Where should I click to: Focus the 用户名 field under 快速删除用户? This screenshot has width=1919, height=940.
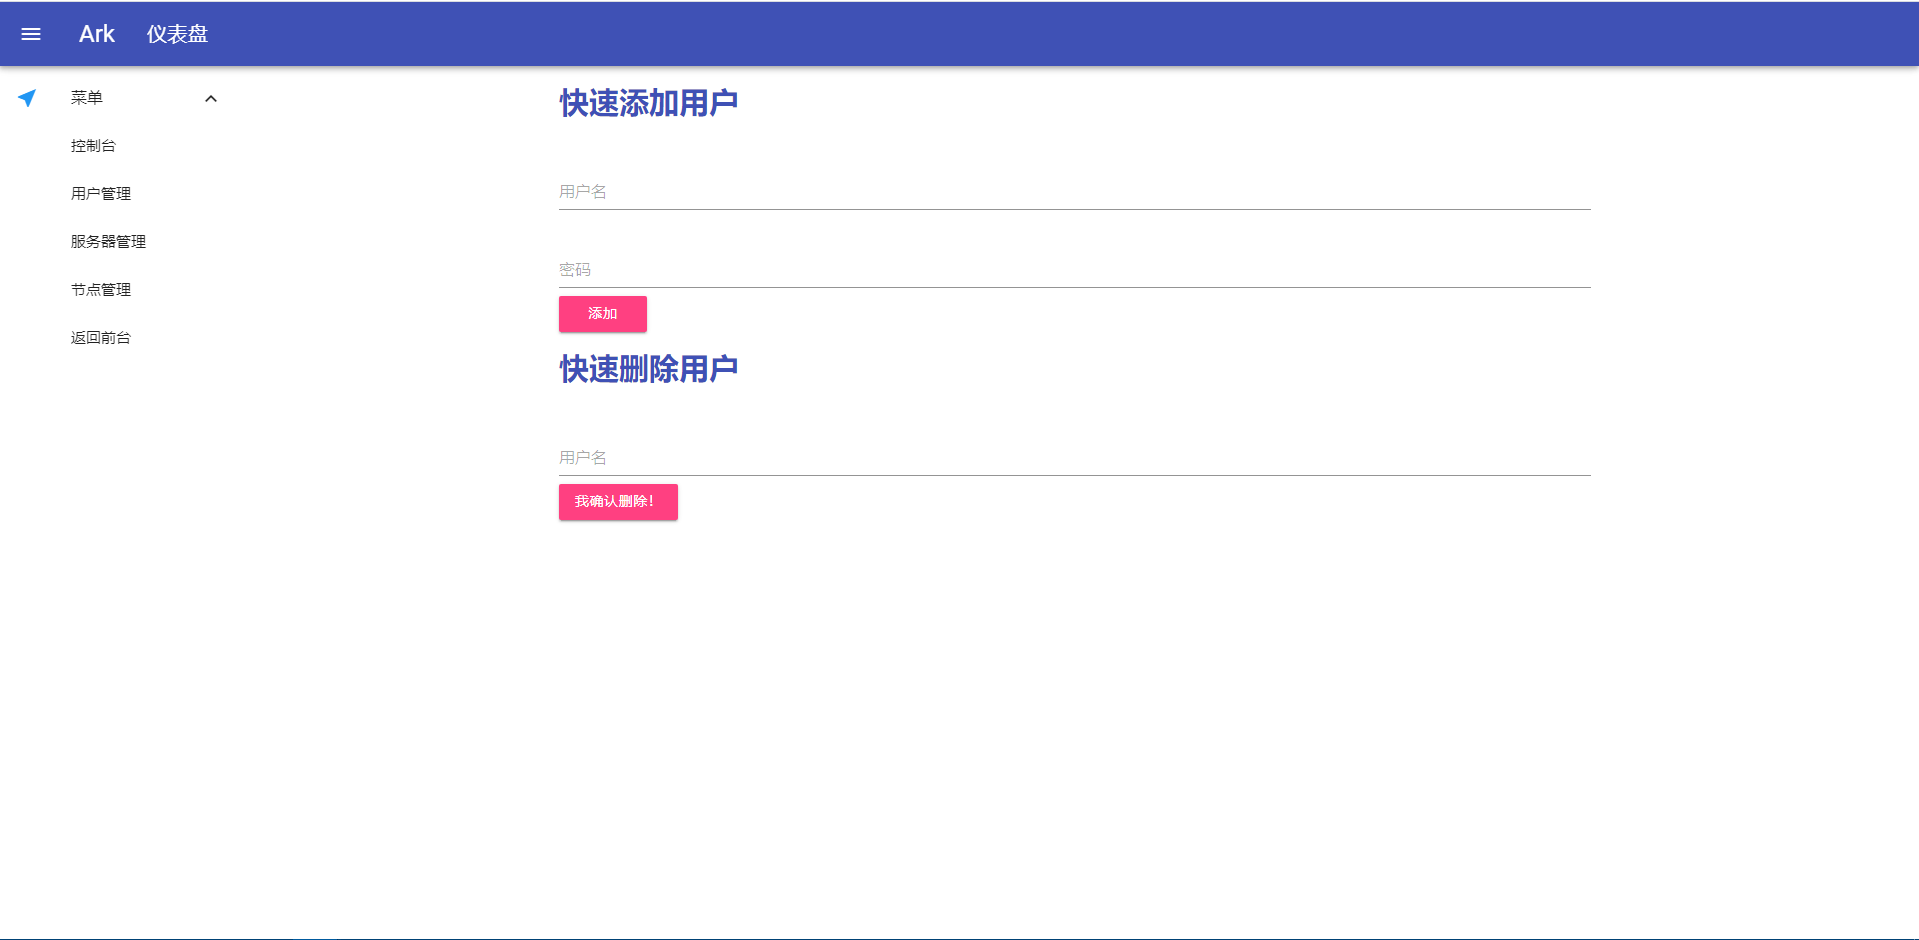[1074, 458]
